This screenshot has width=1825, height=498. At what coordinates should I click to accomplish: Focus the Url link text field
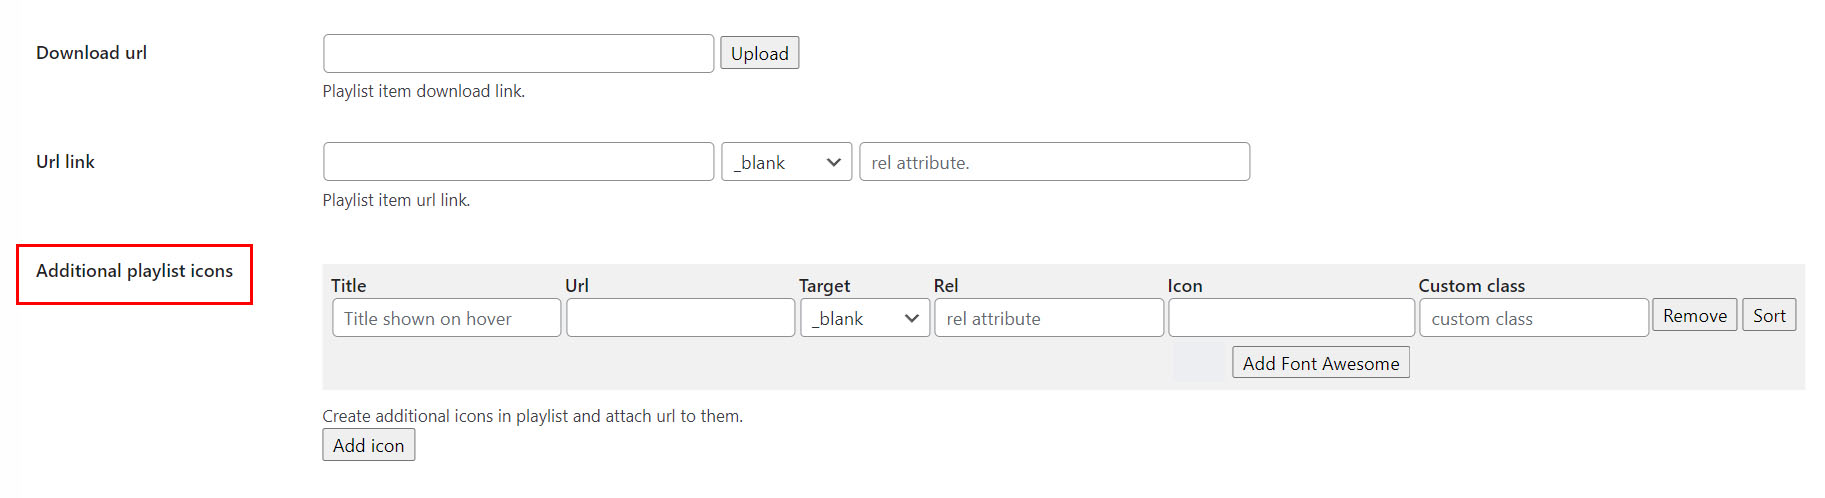pyautogui.click(x=518, y=162)
